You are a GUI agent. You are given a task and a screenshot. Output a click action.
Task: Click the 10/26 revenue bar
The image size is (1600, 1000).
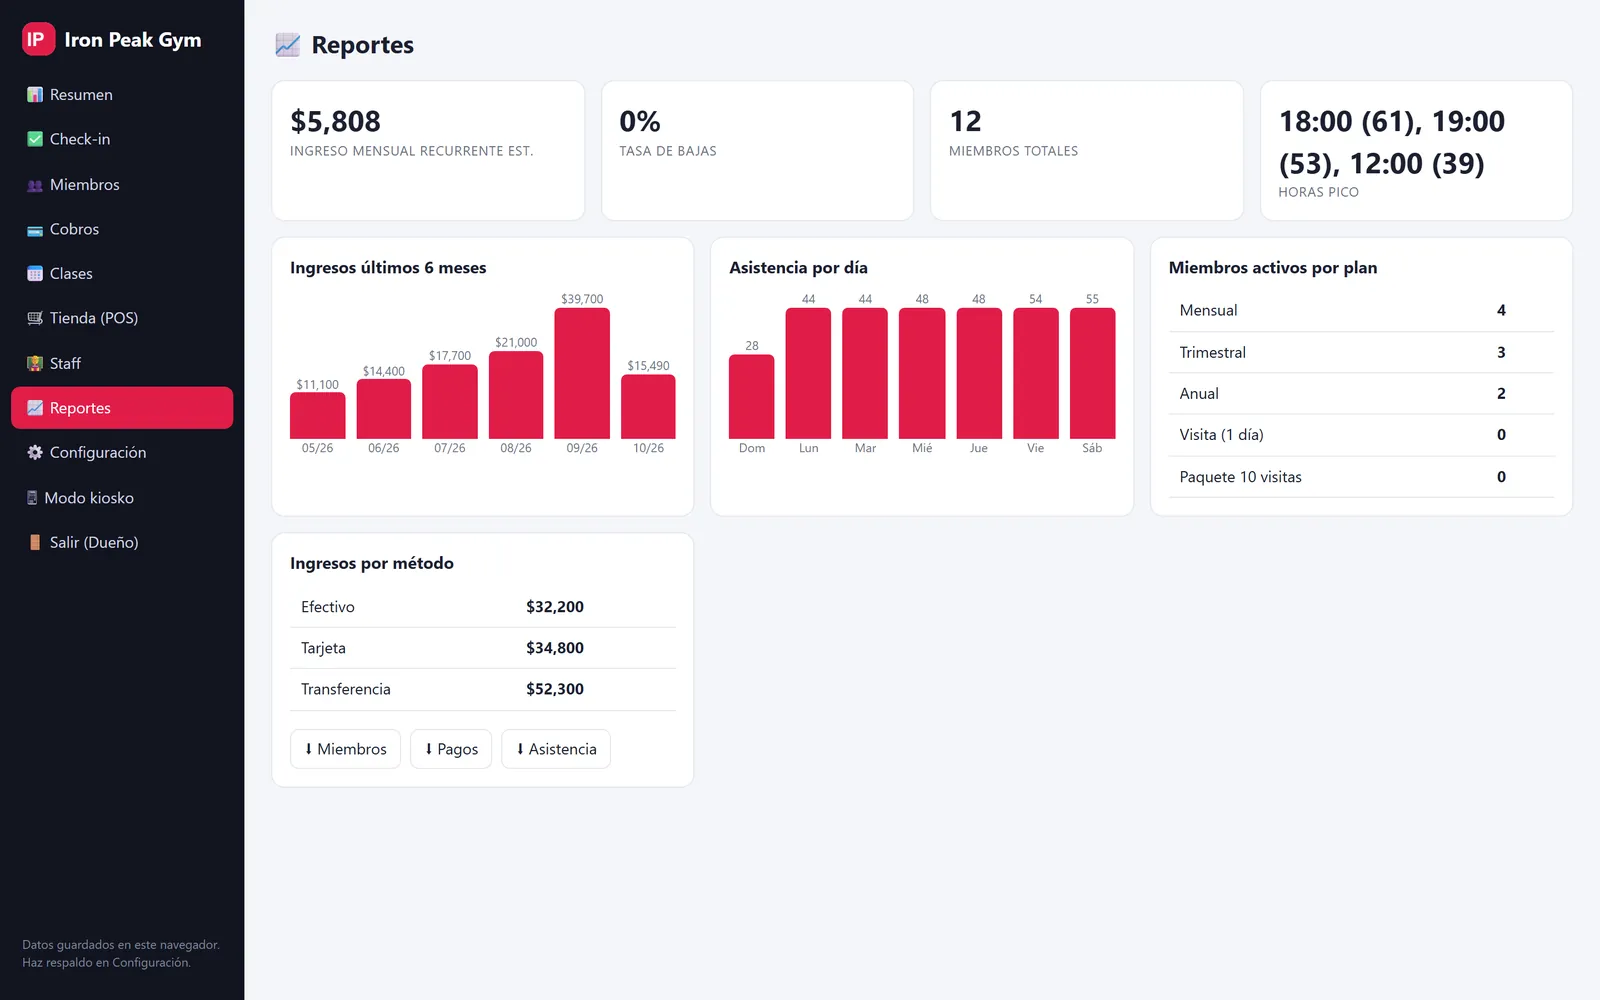648,407
